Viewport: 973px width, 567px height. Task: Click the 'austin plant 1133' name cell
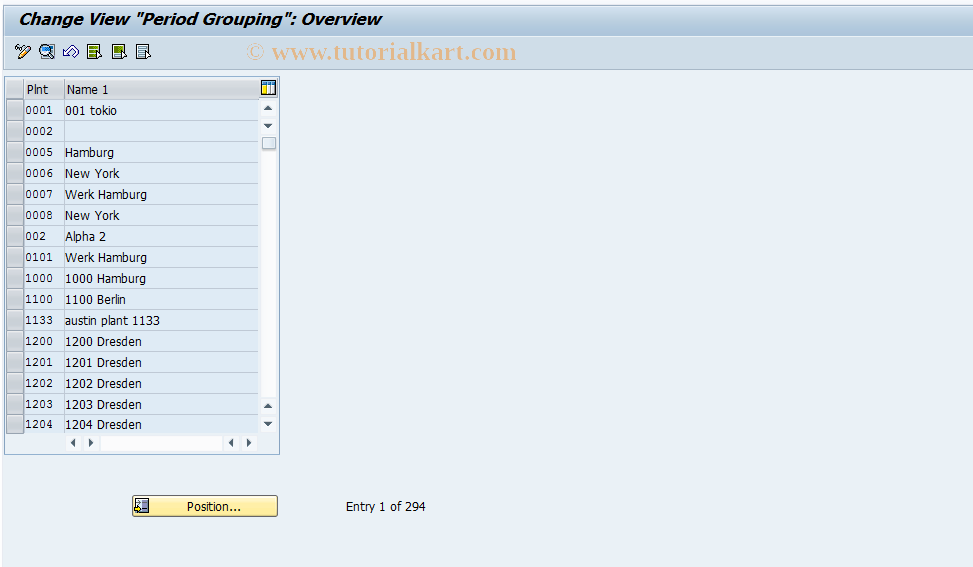click(x=161, y=321)
